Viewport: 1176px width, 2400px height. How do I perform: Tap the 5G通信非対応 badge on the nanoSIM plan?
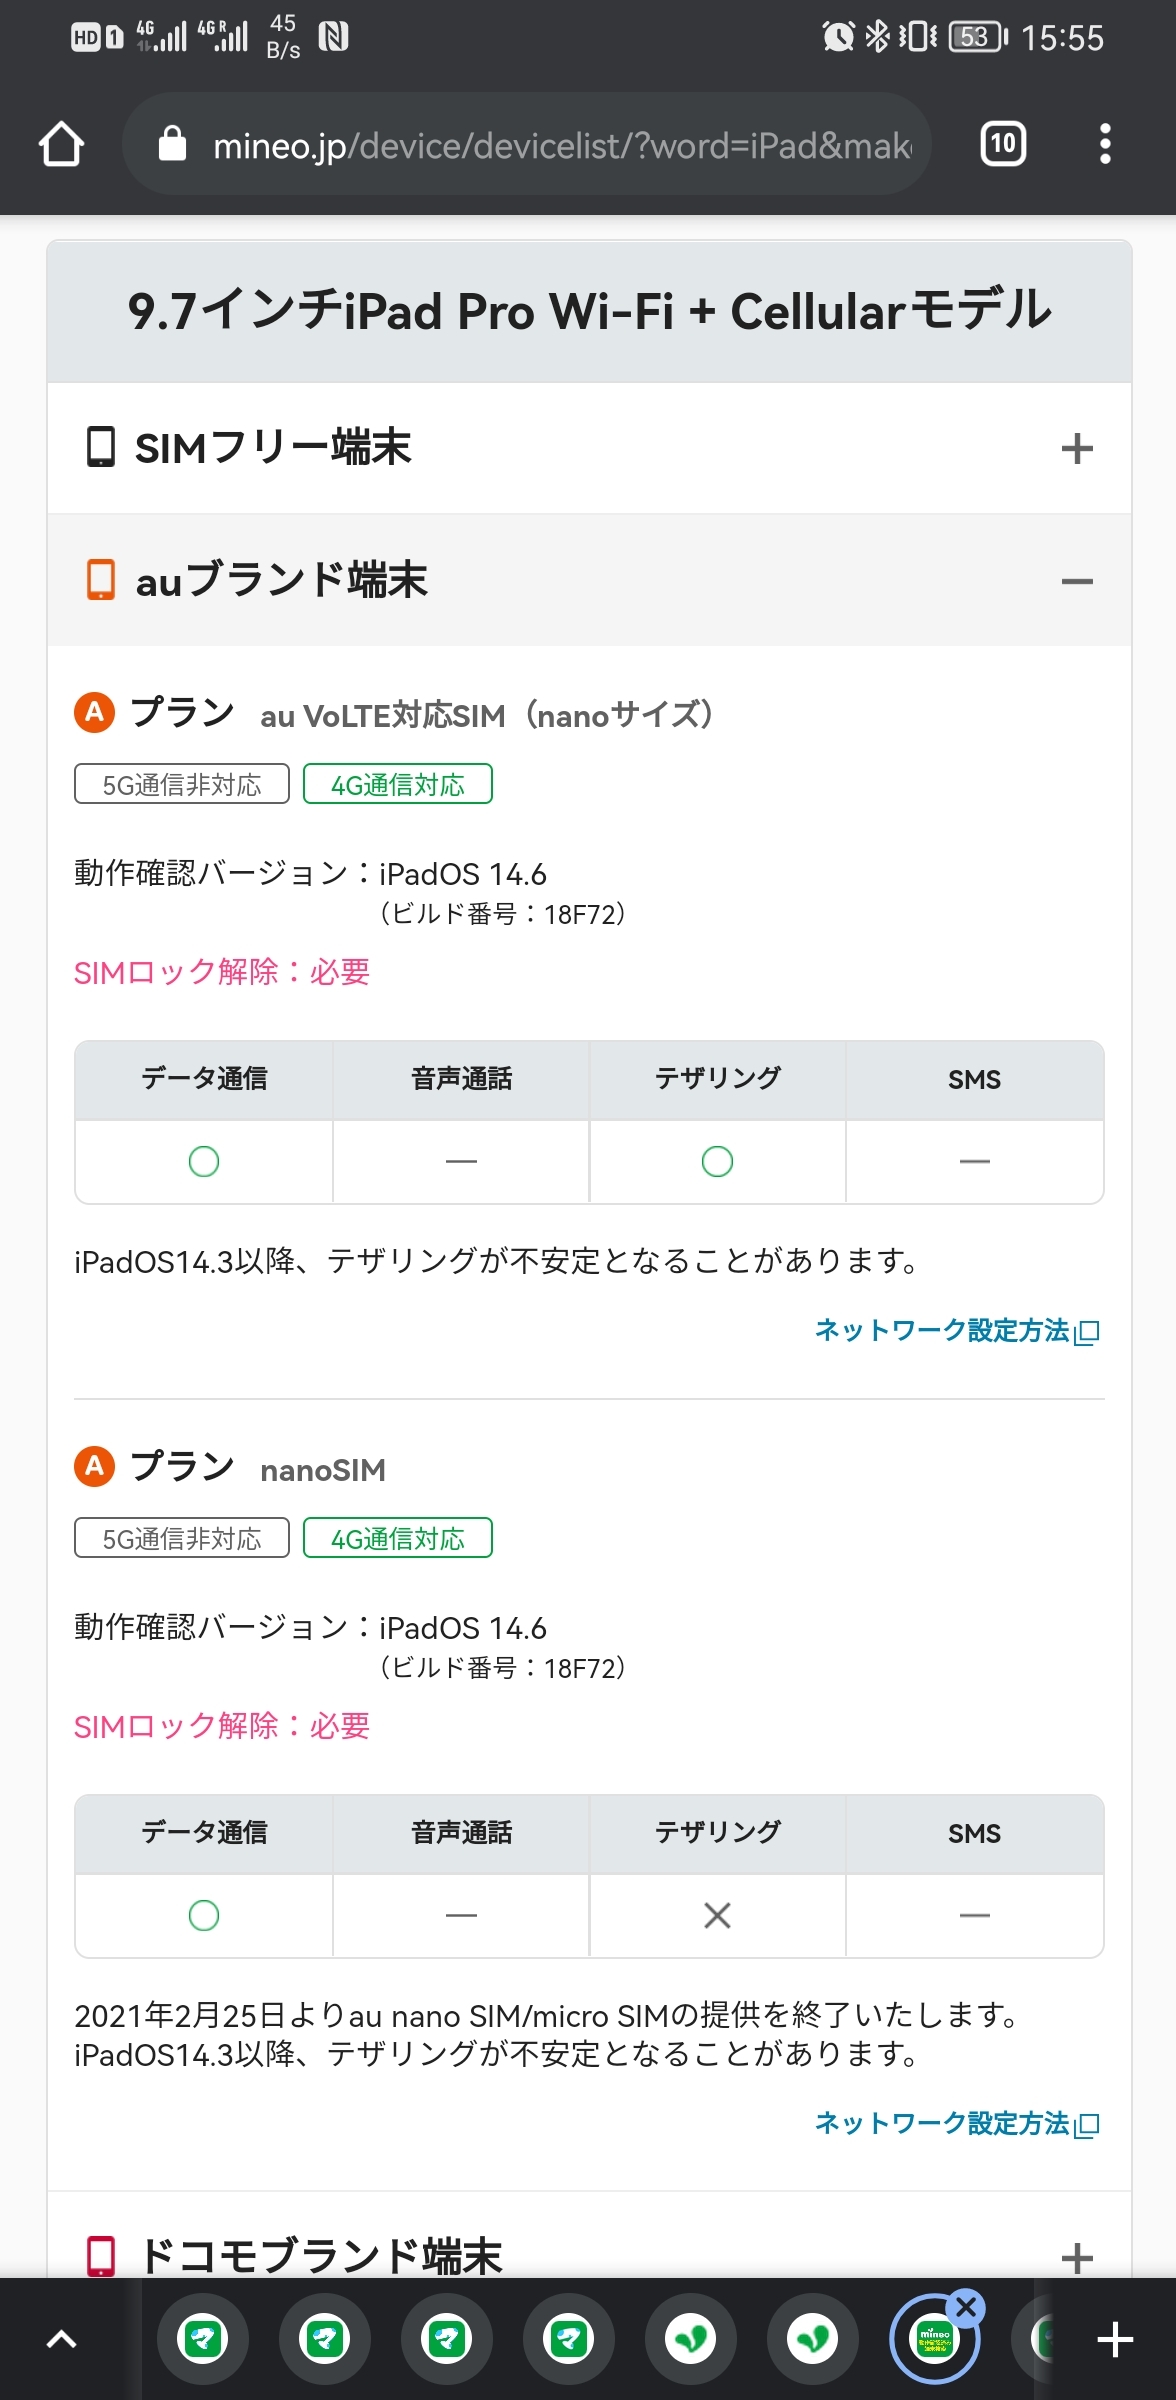click(x=182, y=1539)
